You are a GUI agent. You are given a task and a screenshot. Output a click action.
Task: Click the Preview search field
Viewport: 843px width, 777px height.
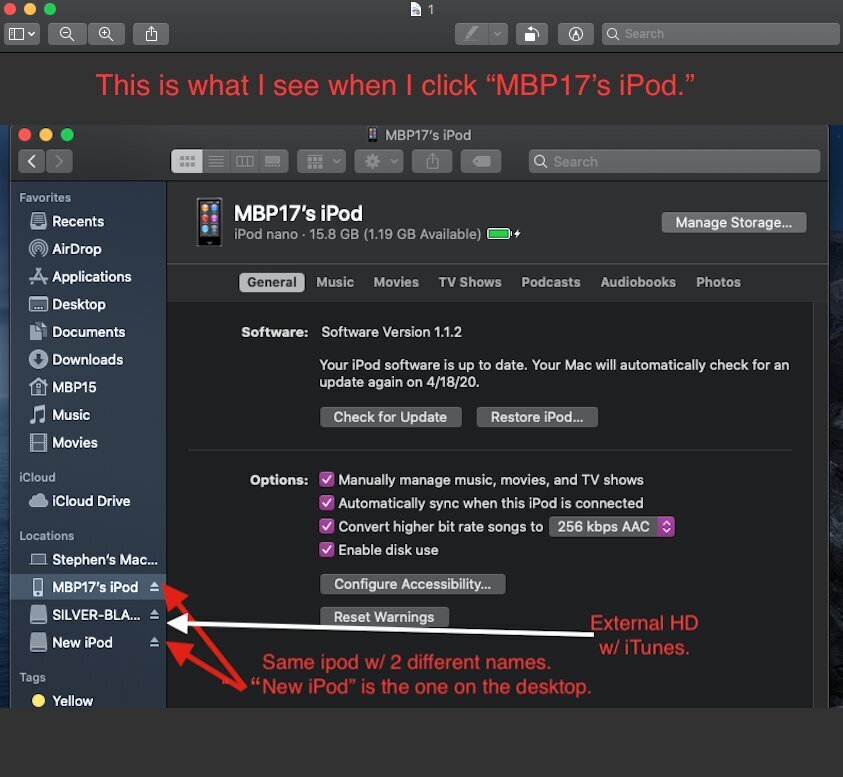click(x=720, y=34)
